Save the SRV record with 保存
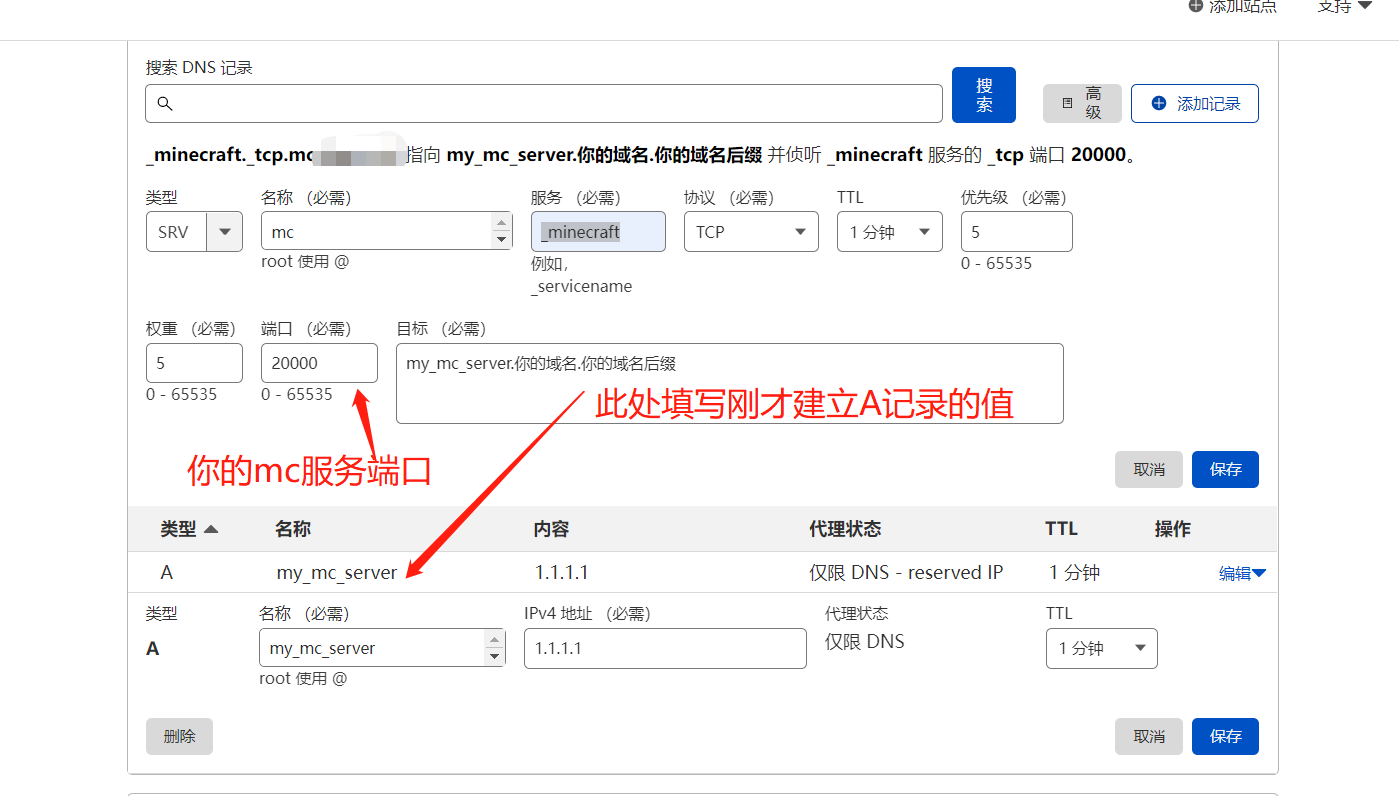The image size is (1399, 796). click(x=1225, y=469)
